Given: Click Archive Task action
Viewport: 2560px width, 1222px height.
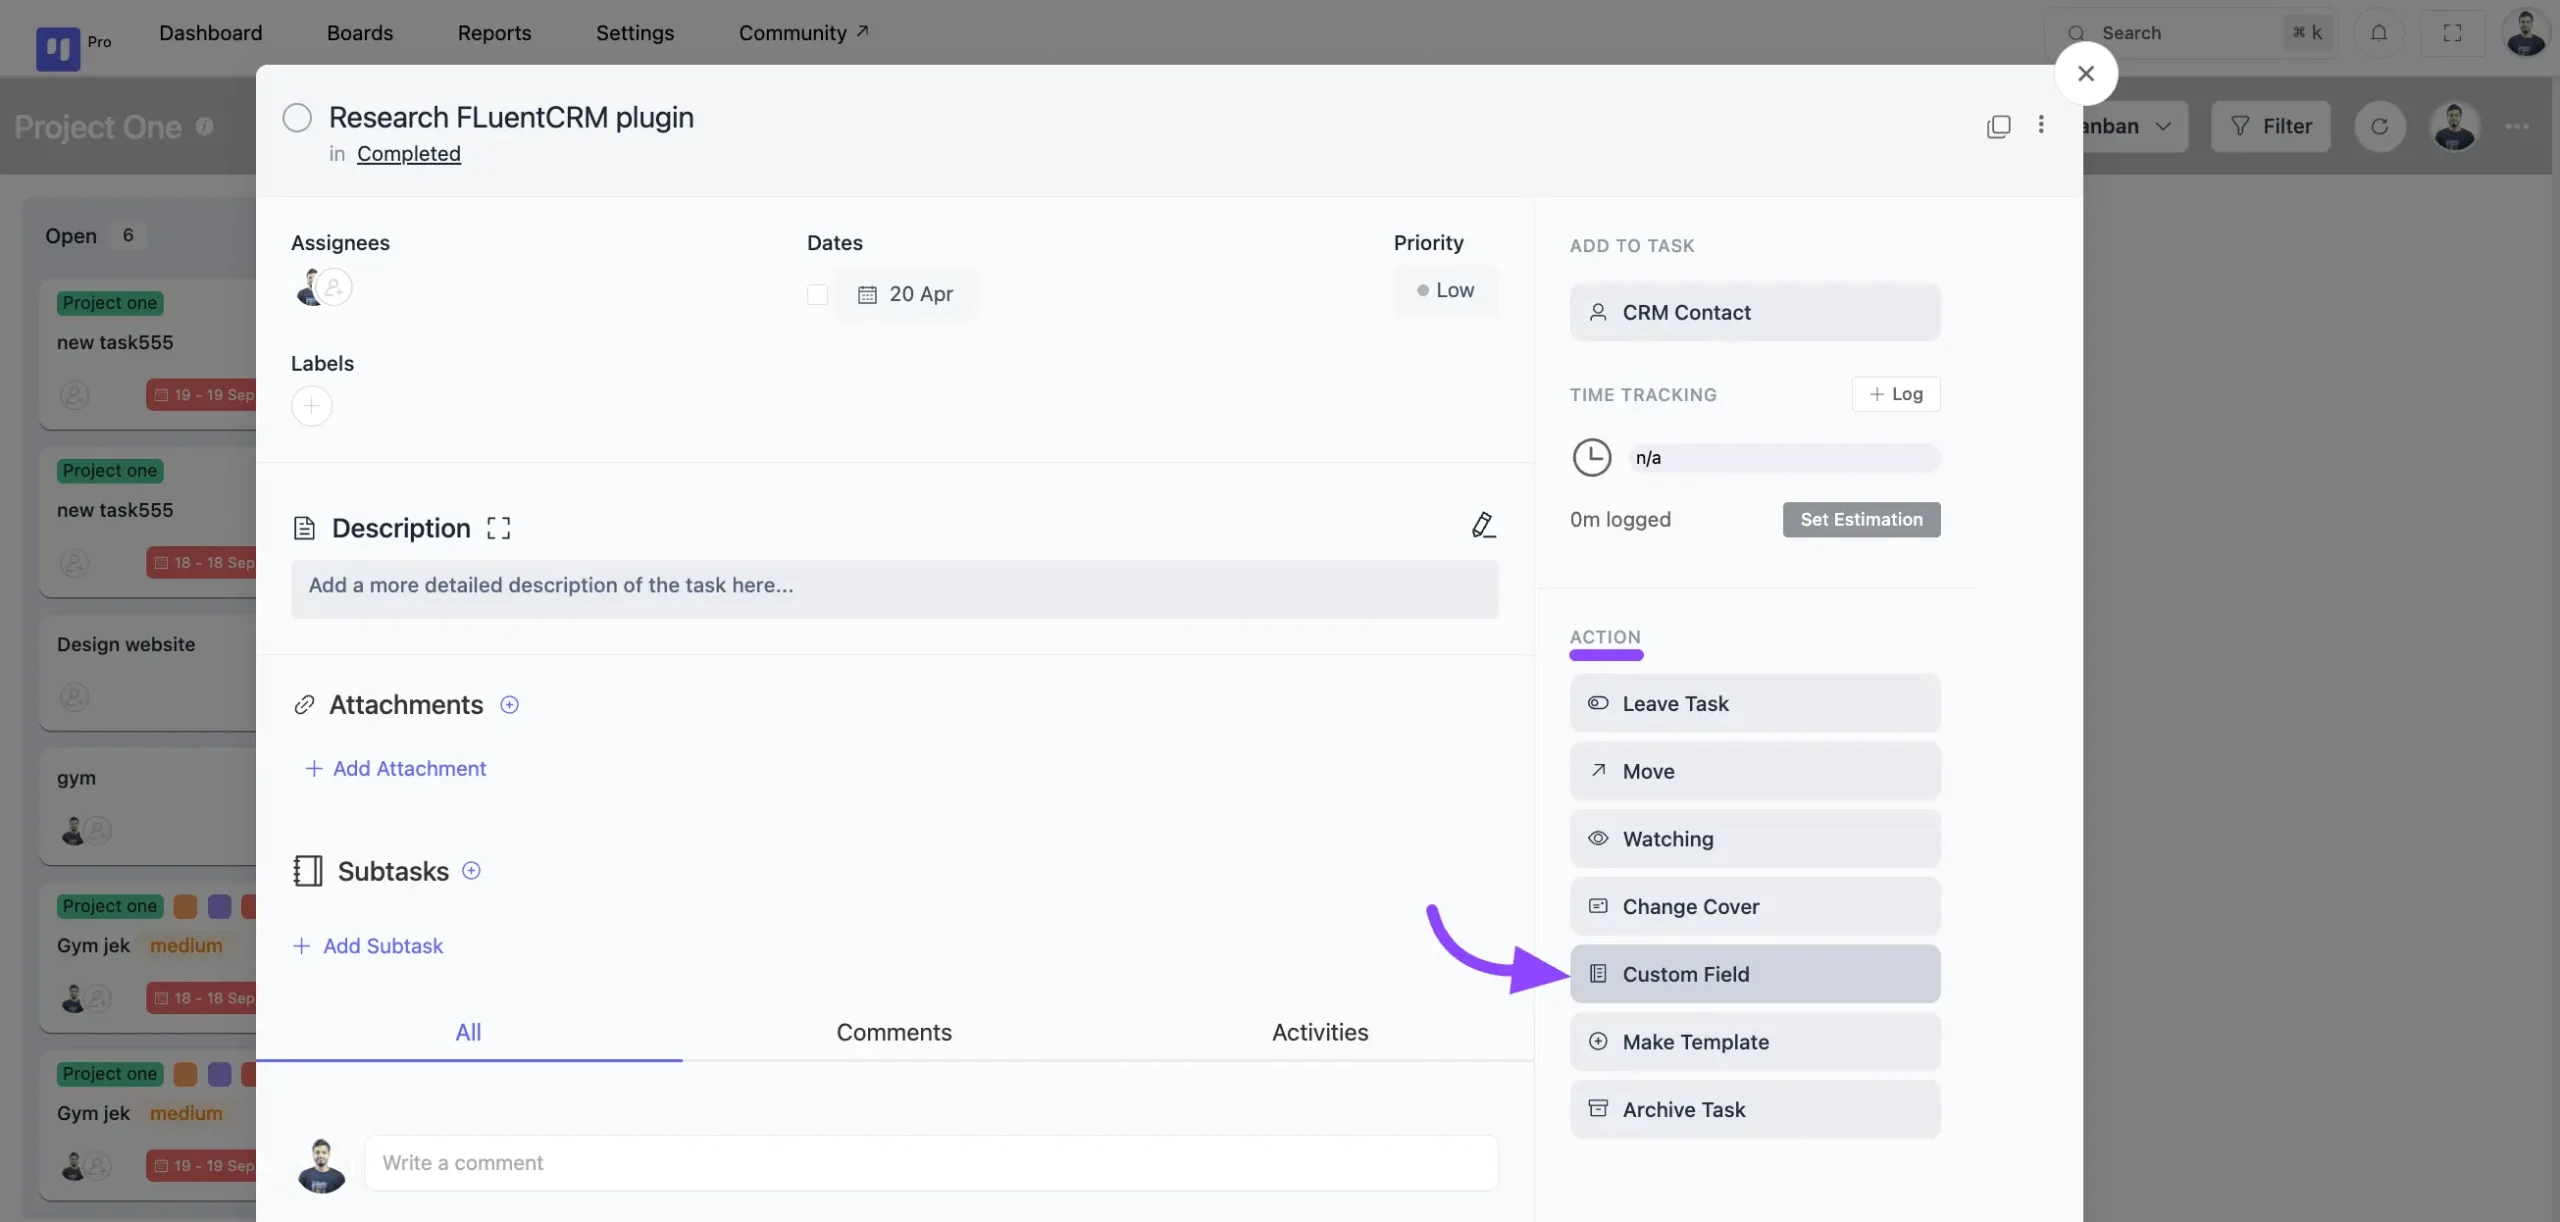Looking at the screenshot, I should tap(1754, 1110).
